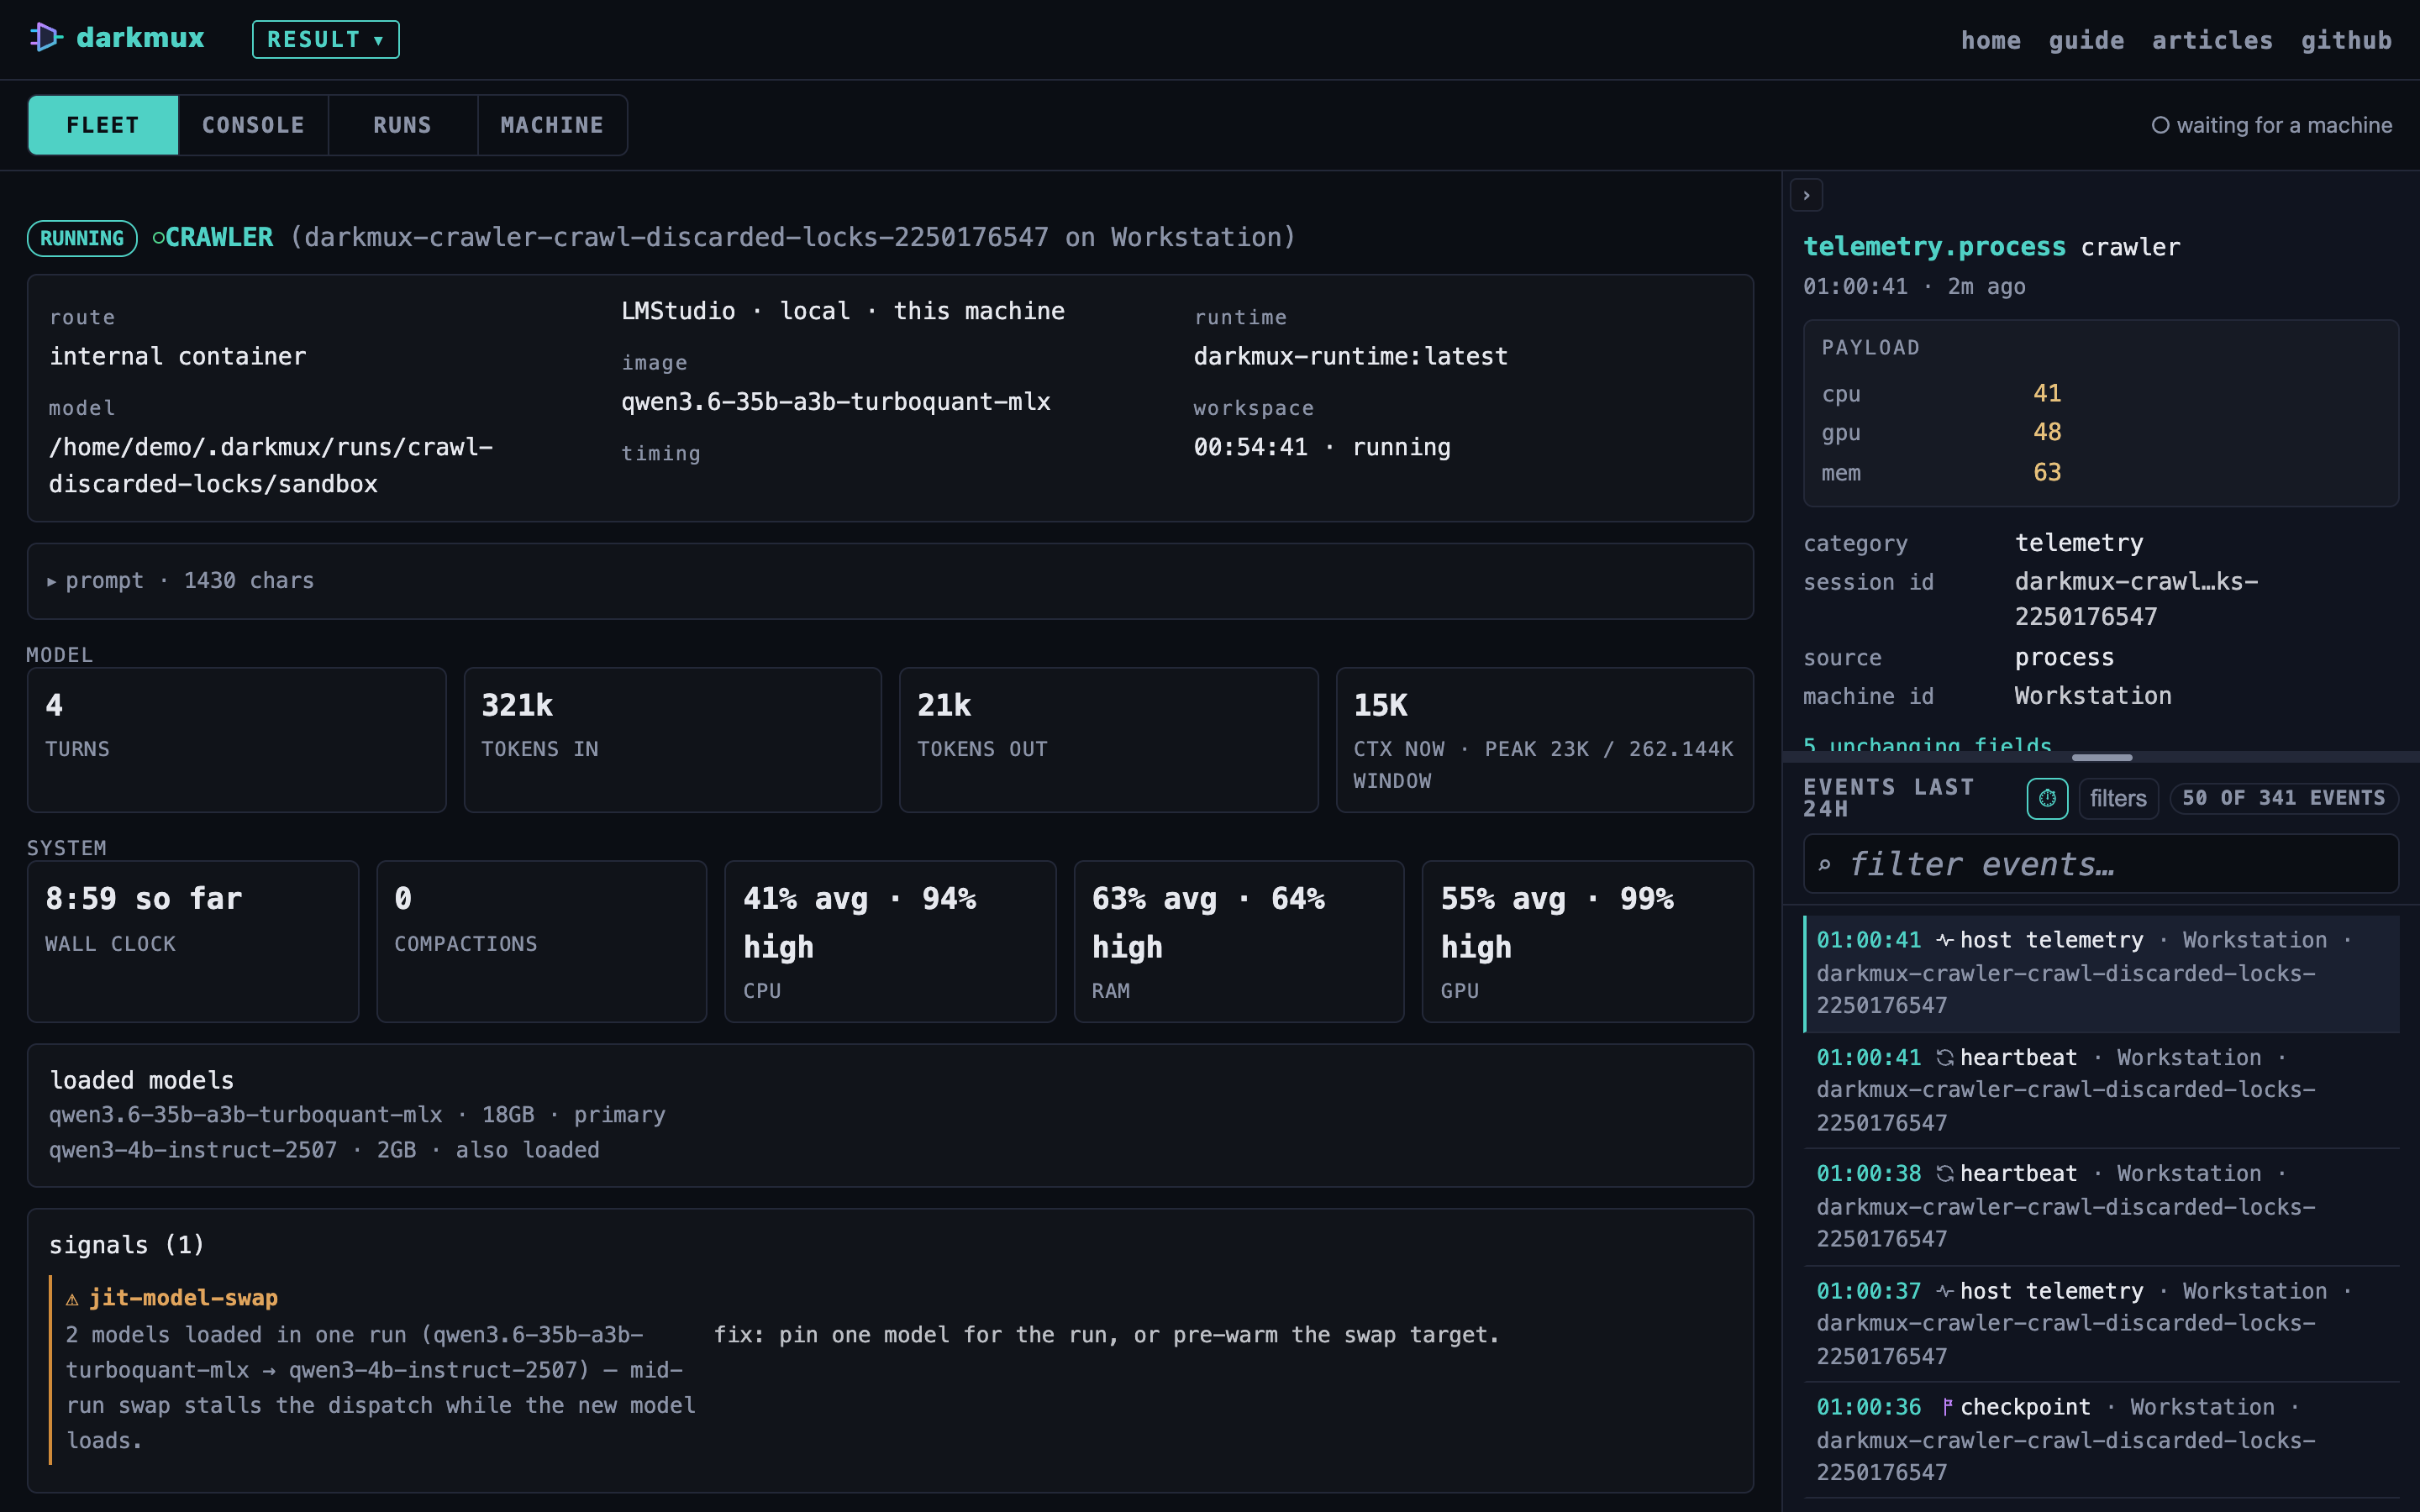Screen dimensions: 2420x1512
Task: Click the refresh icon on 01:00:38 heartbeat
Action: click(1944, 1174)
